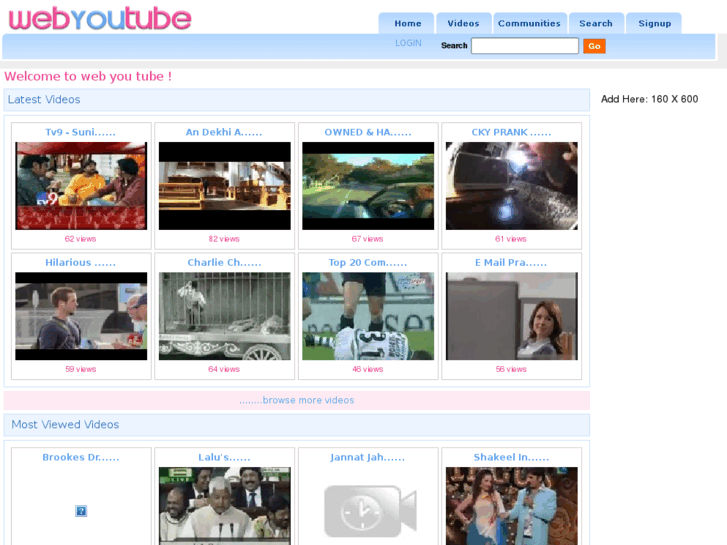Focus the Search text field
The width and height of the screenshot is (727, 545).
[x=525, y=45]
